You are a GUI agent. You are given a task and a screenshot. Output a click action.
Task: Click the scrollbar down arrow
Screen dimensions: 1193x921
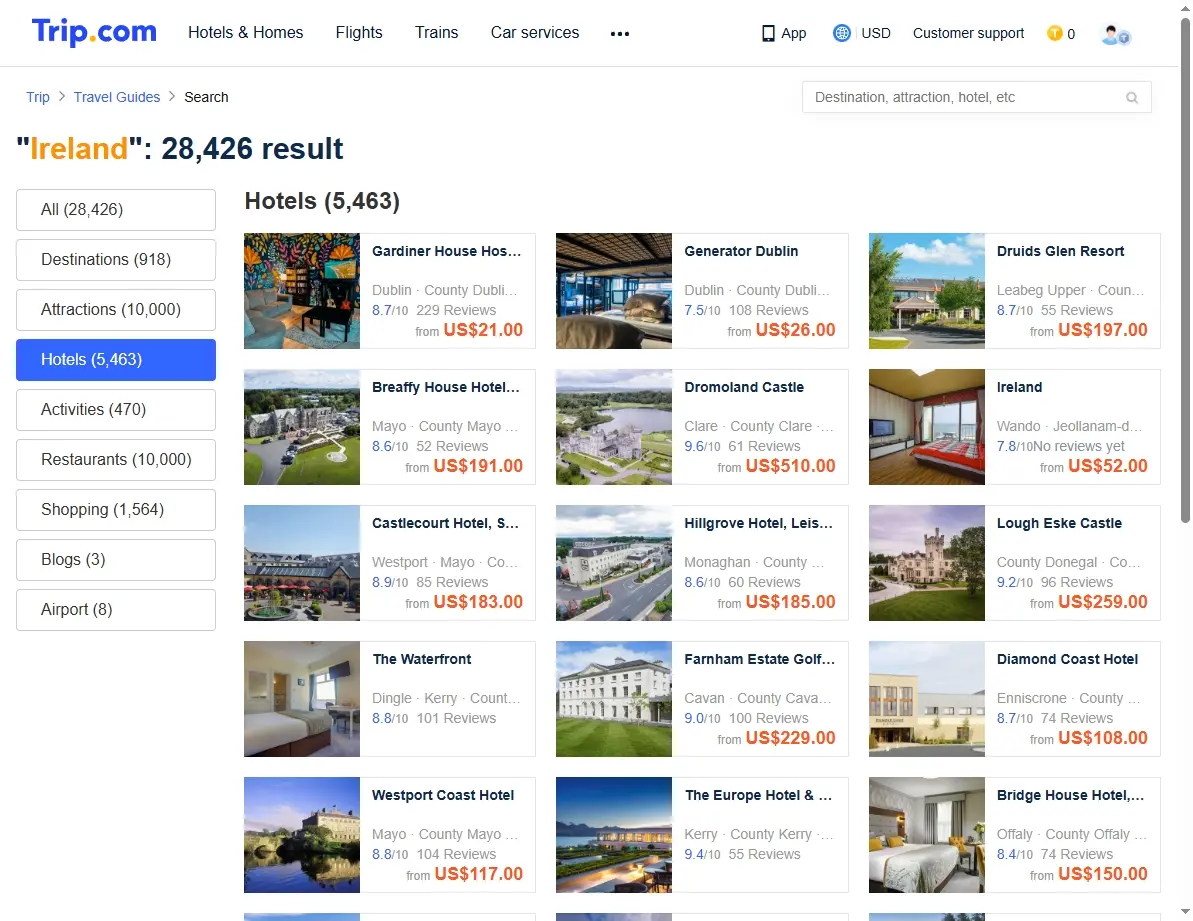pyautogui.click(x=1185, y=912)
